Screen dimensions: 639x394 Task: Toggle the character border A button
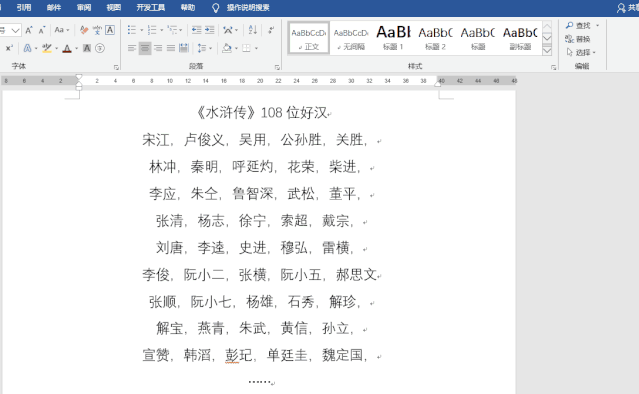point(110,30)
